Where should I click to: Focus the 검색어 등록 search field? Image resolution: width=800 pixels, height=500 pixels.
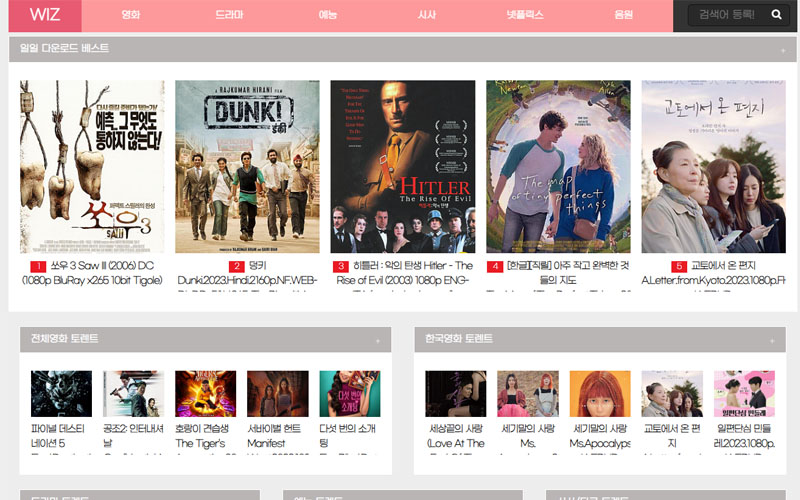tap(727, 15)
